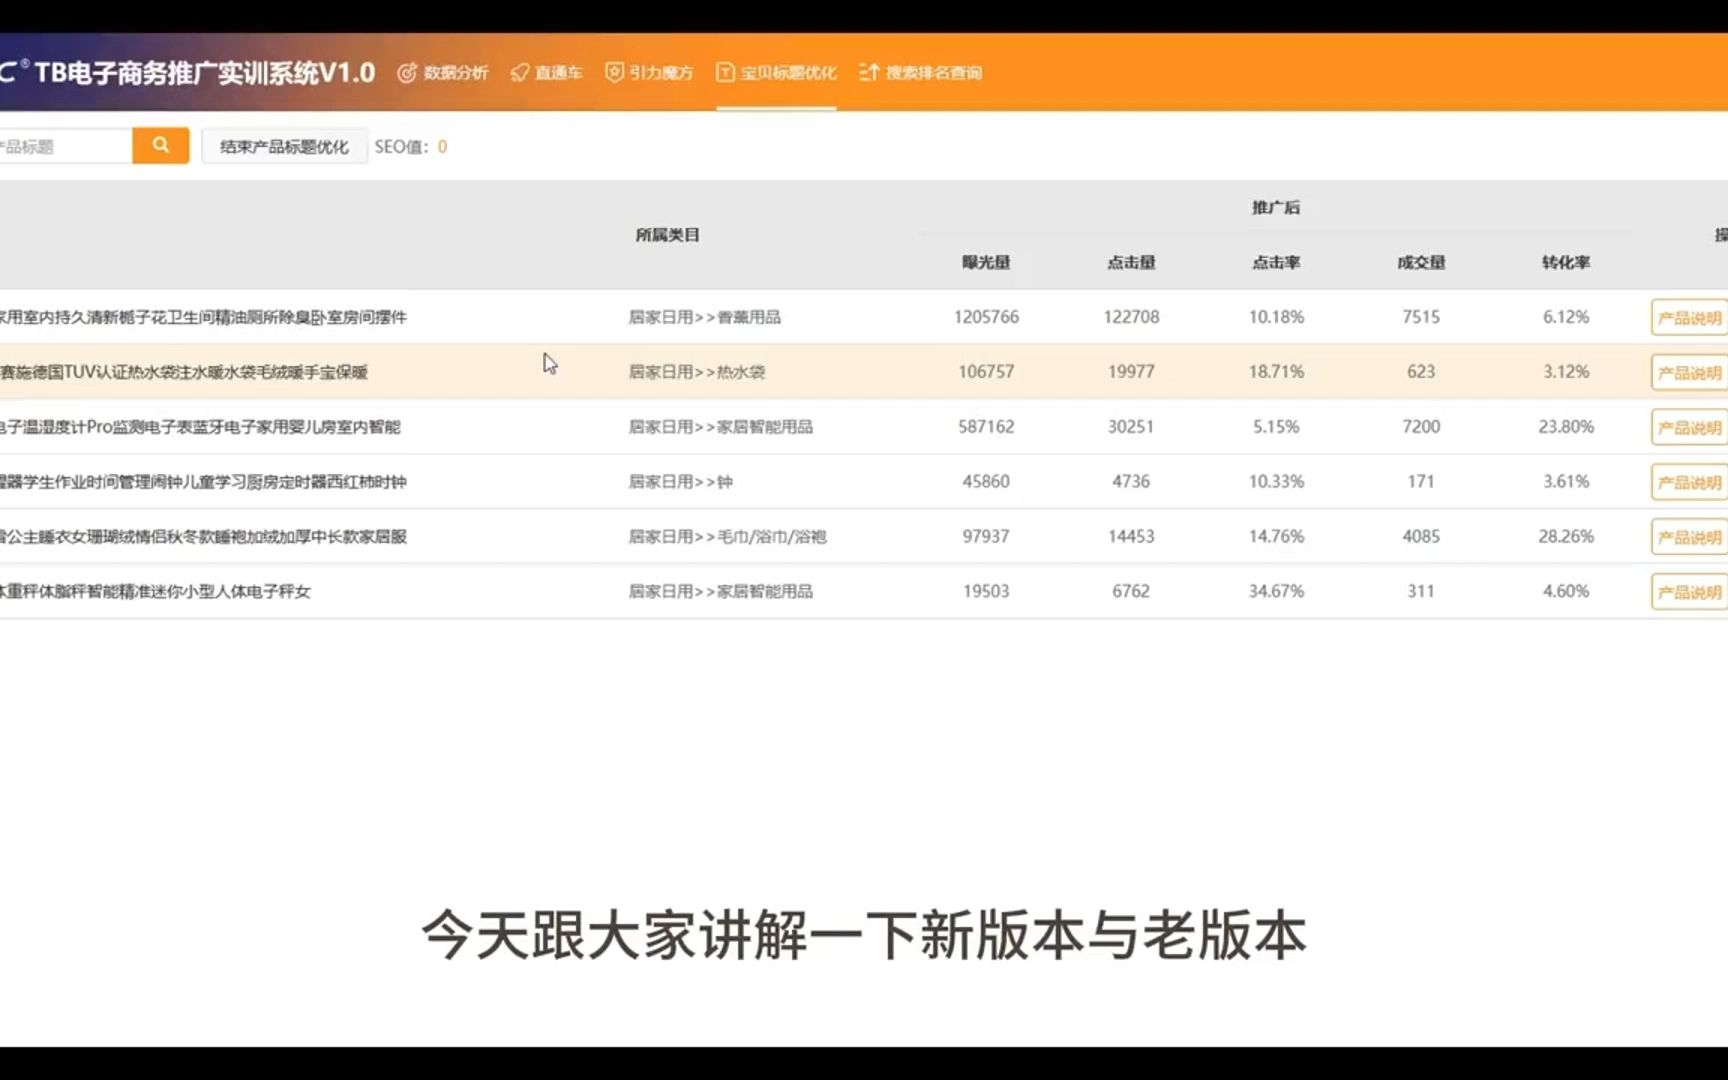Click the 点击量 column header
1728x1080 pixels.
click(x=1131, y=262)
